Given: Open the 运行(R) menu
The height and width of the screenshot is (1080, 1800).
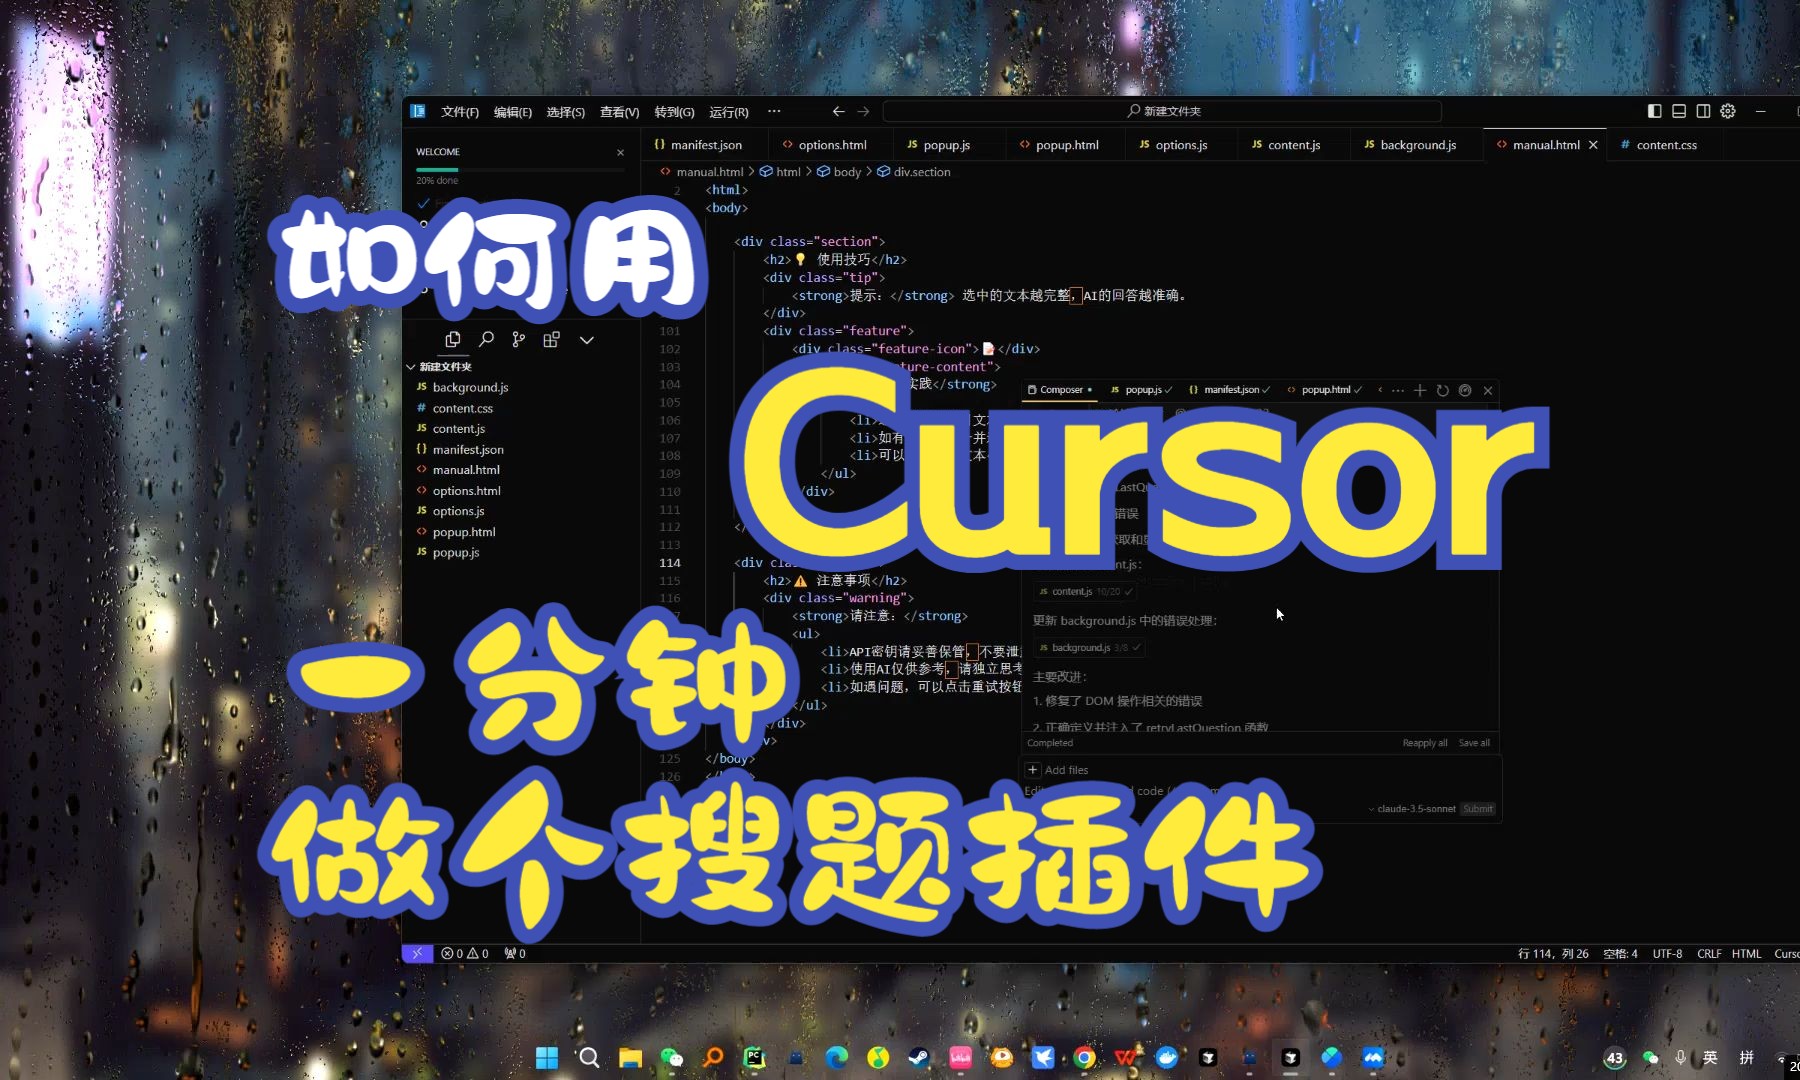Looking at the screenshot, I should [x=729, y=112].
